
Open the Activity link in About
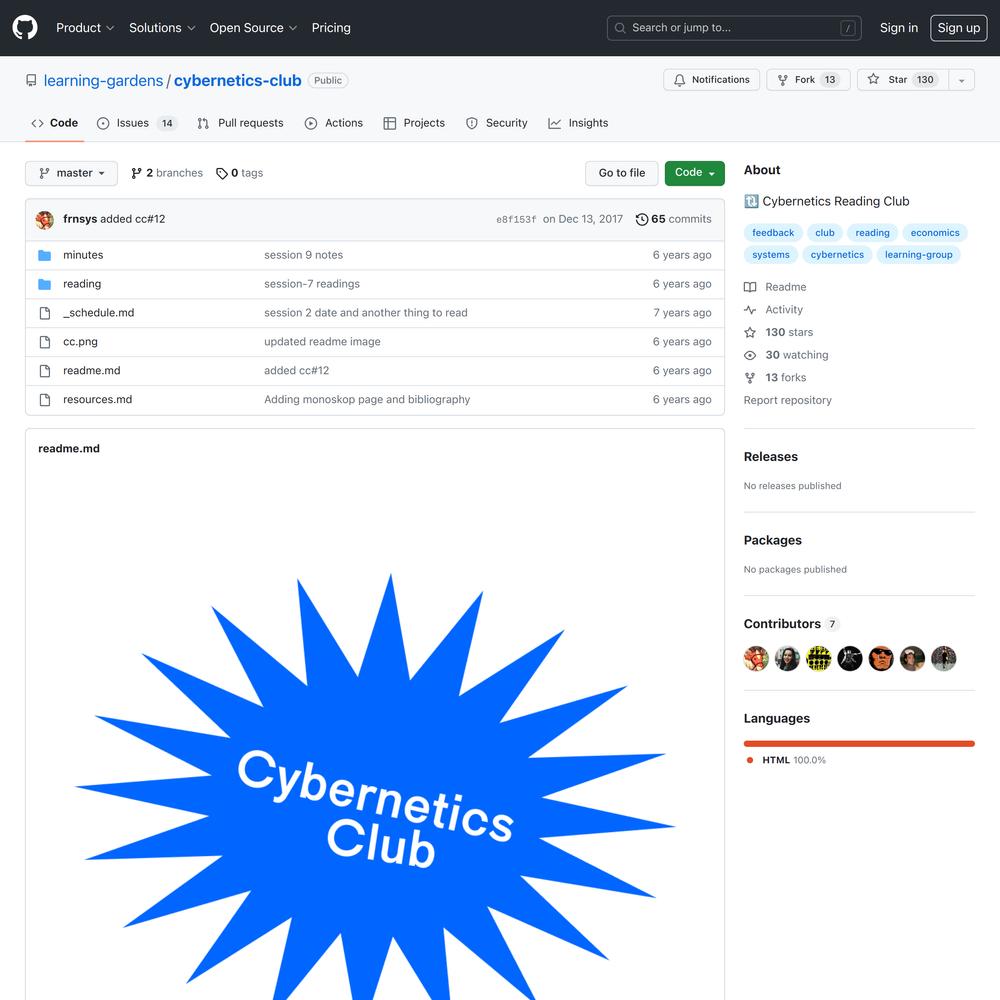[x=774, y=310]
